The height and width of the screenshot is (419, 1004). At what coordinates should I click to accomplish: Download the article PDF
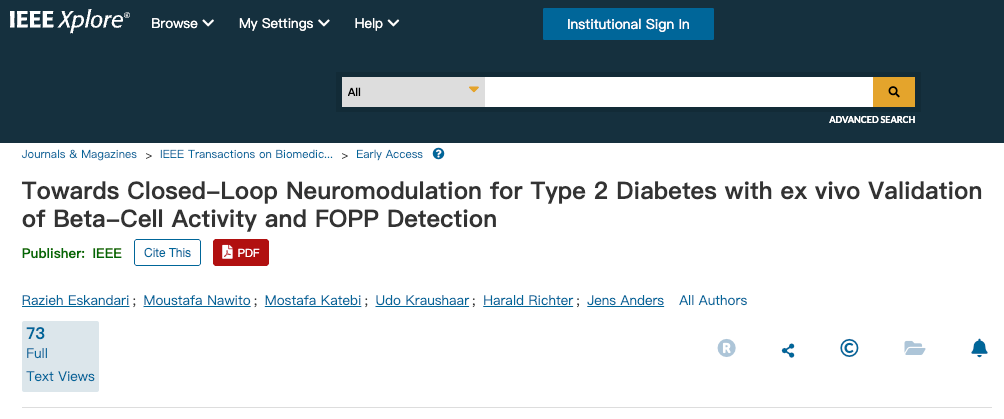[241, 253]
